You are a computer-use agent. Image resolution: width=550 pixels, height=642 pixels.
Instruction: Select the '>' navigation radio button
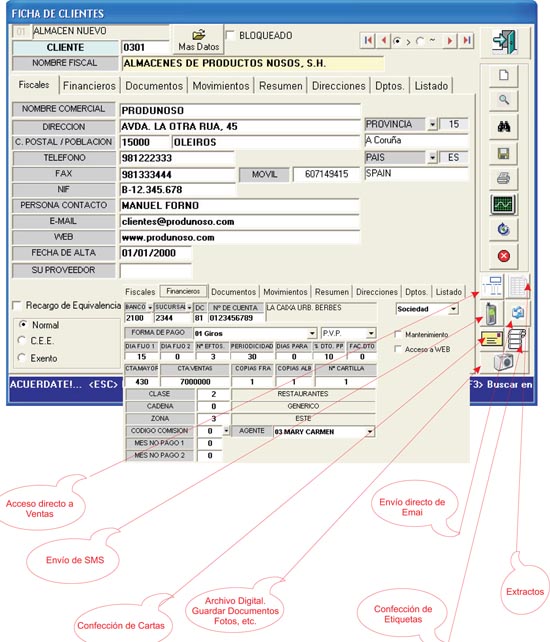pos(397,41)
